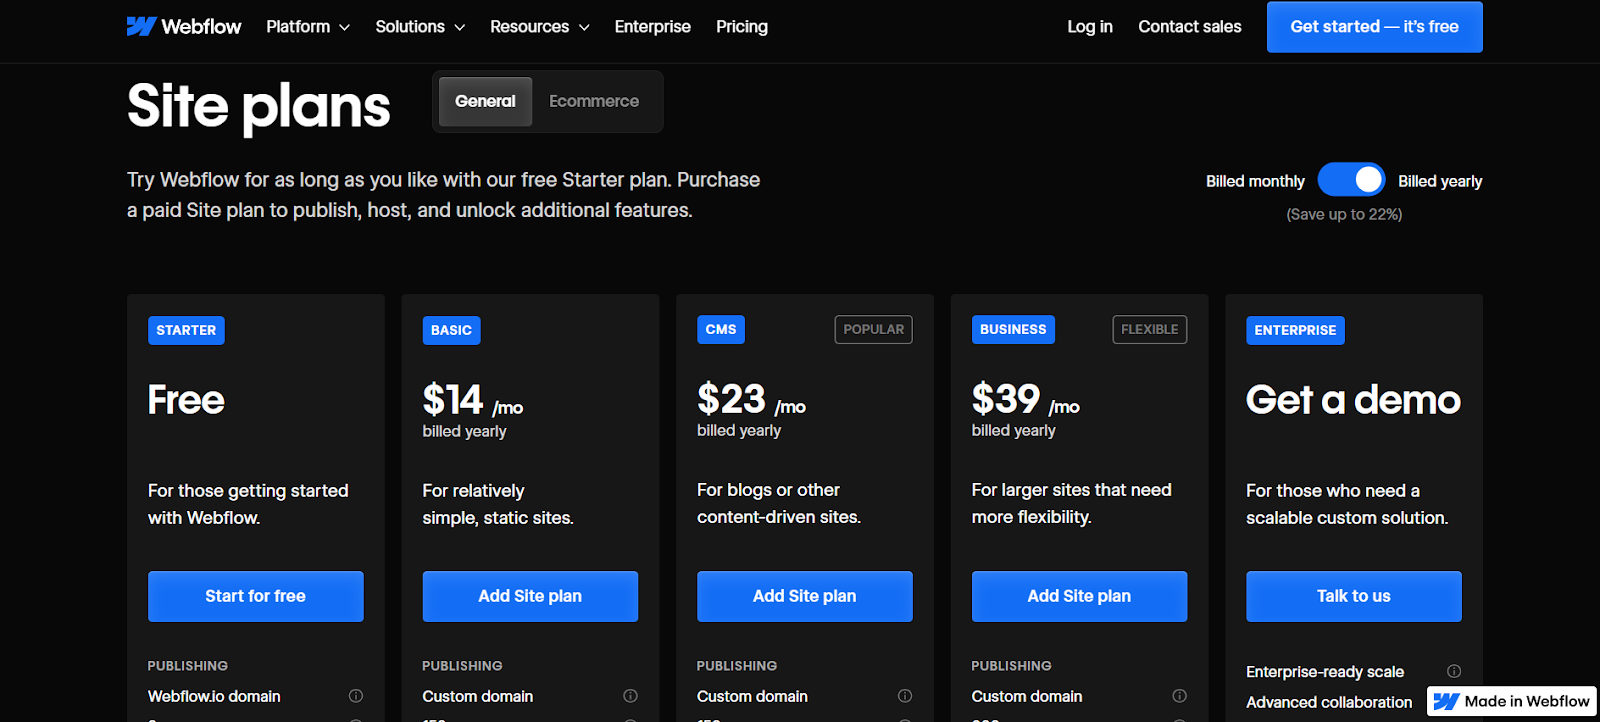Click PUBLISHING heading in the Starter plan

click(188, 666)
